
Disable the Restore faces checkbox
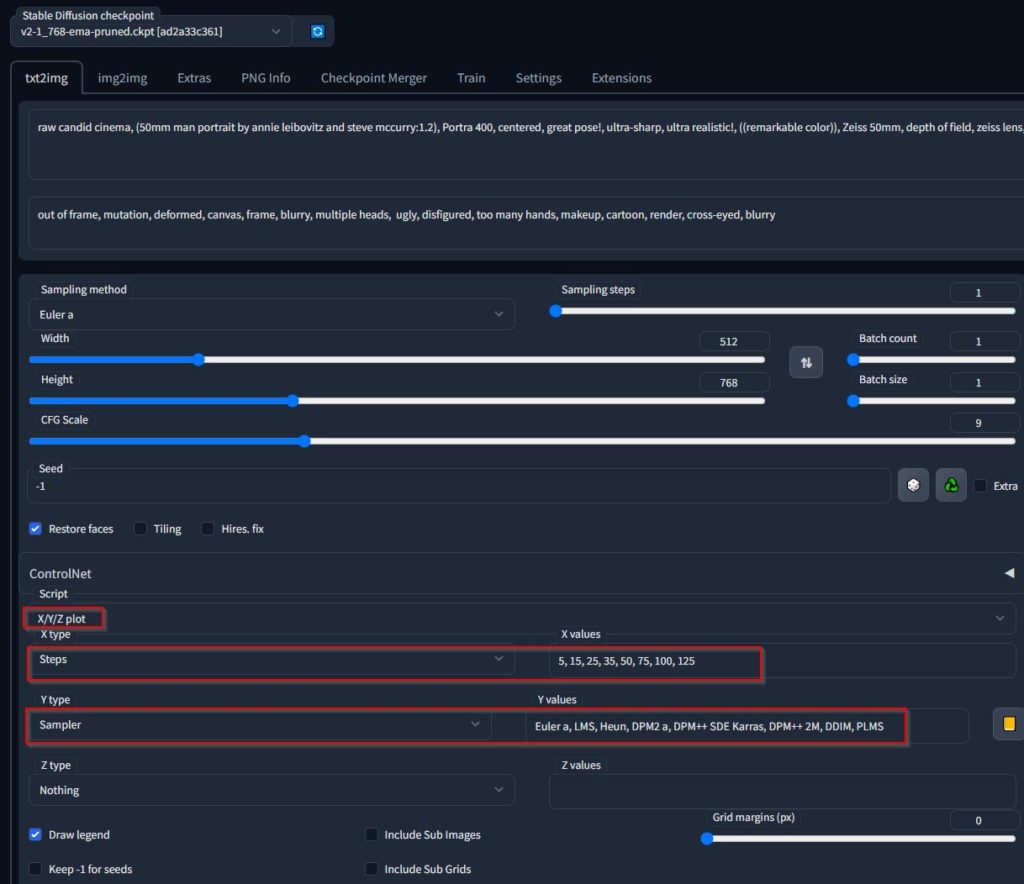point(36,528)
